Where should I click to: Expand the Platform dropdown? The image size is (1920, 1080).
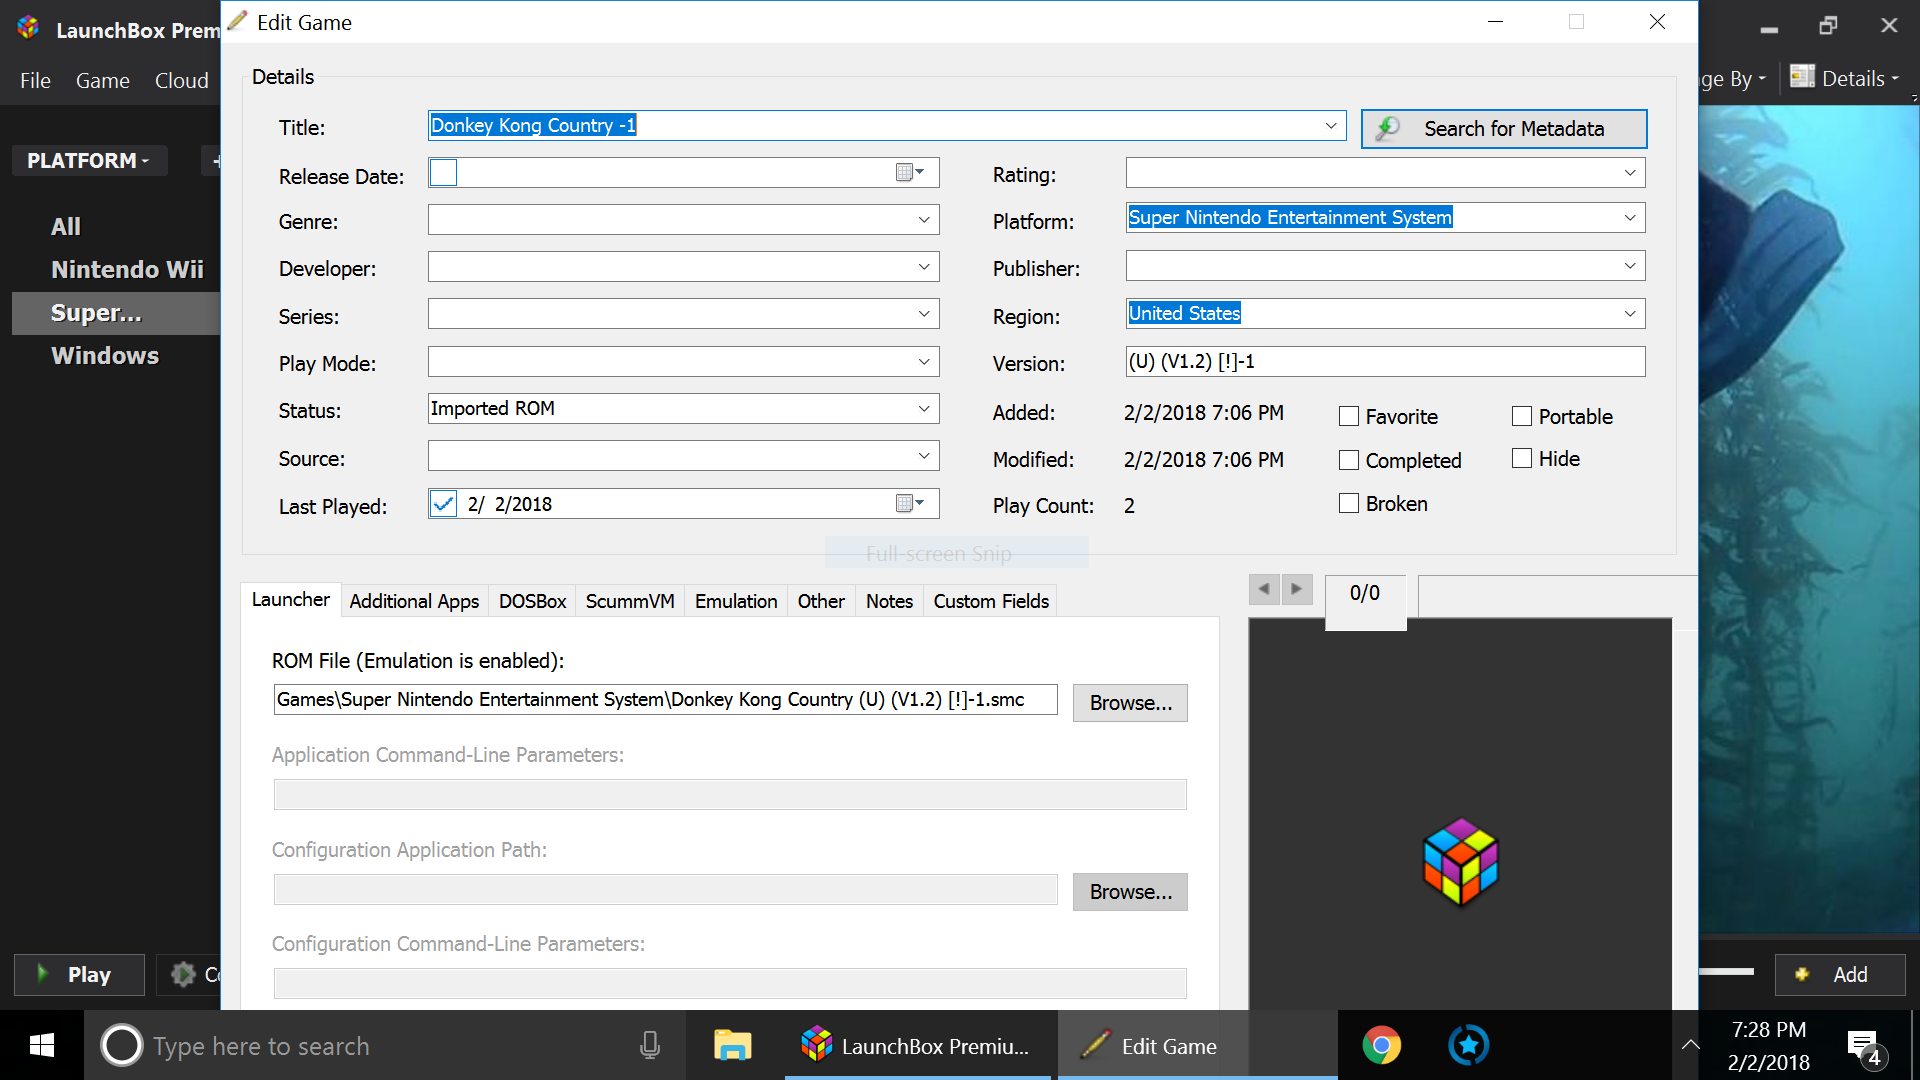click(1630, 218)
